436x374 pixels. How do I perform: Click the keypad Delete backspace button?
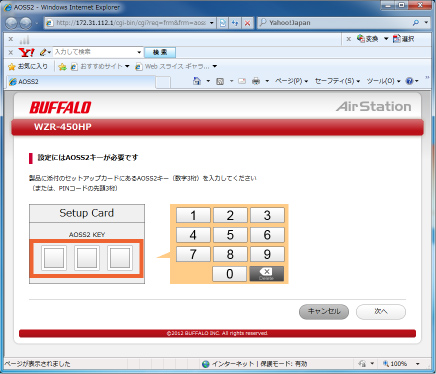pos(267,274)
